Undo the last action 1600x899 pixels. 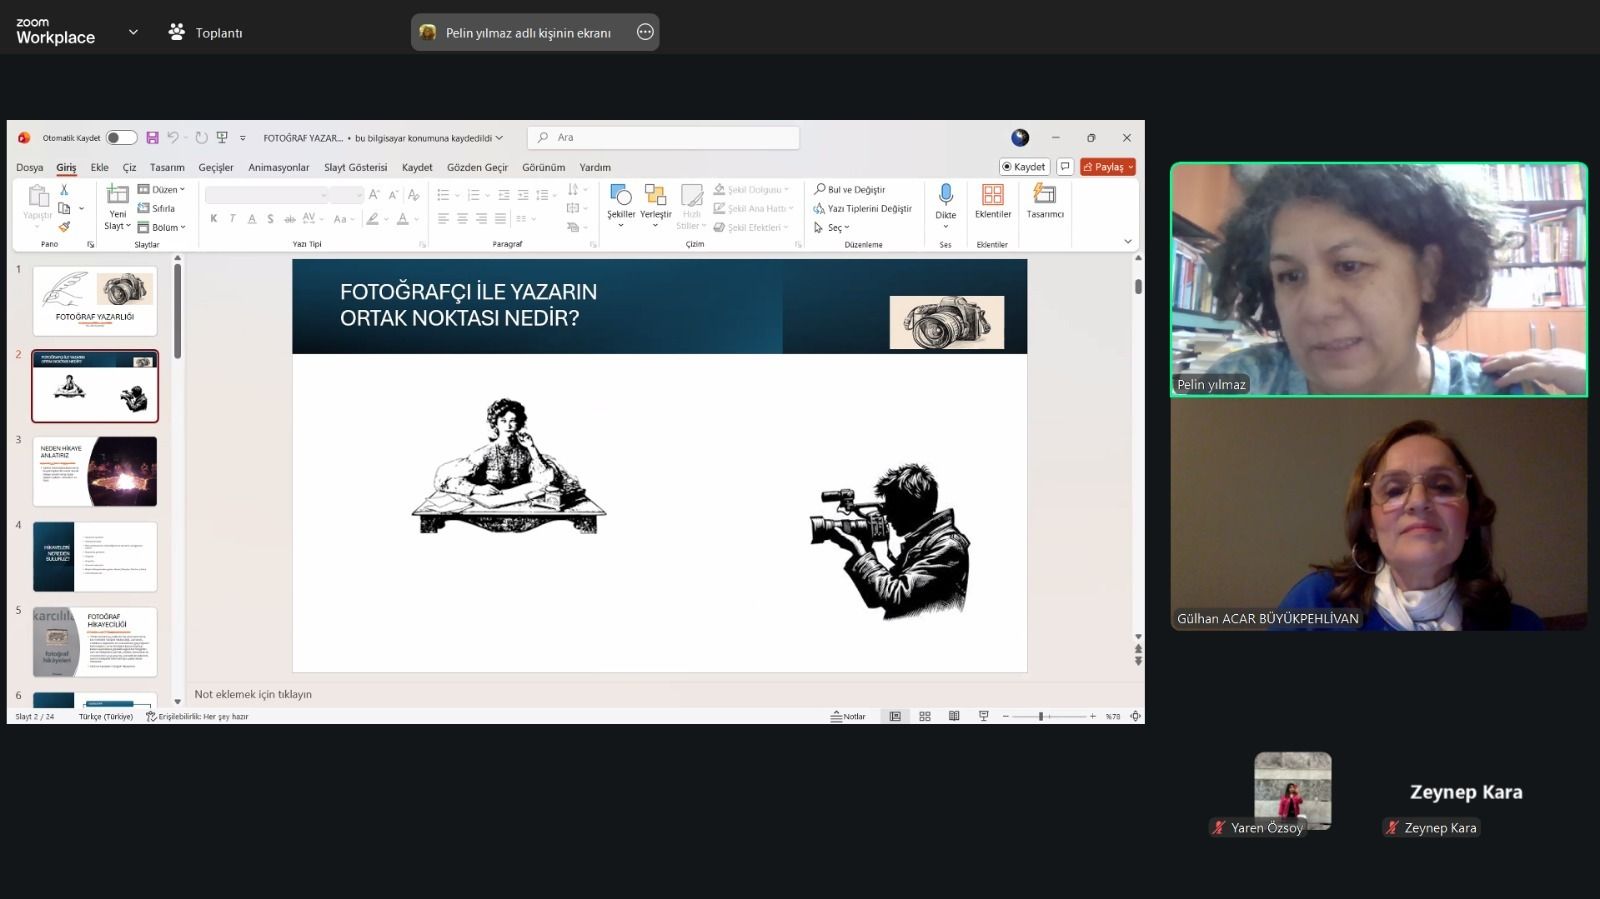pyautogui.click(x=173, y=138)
